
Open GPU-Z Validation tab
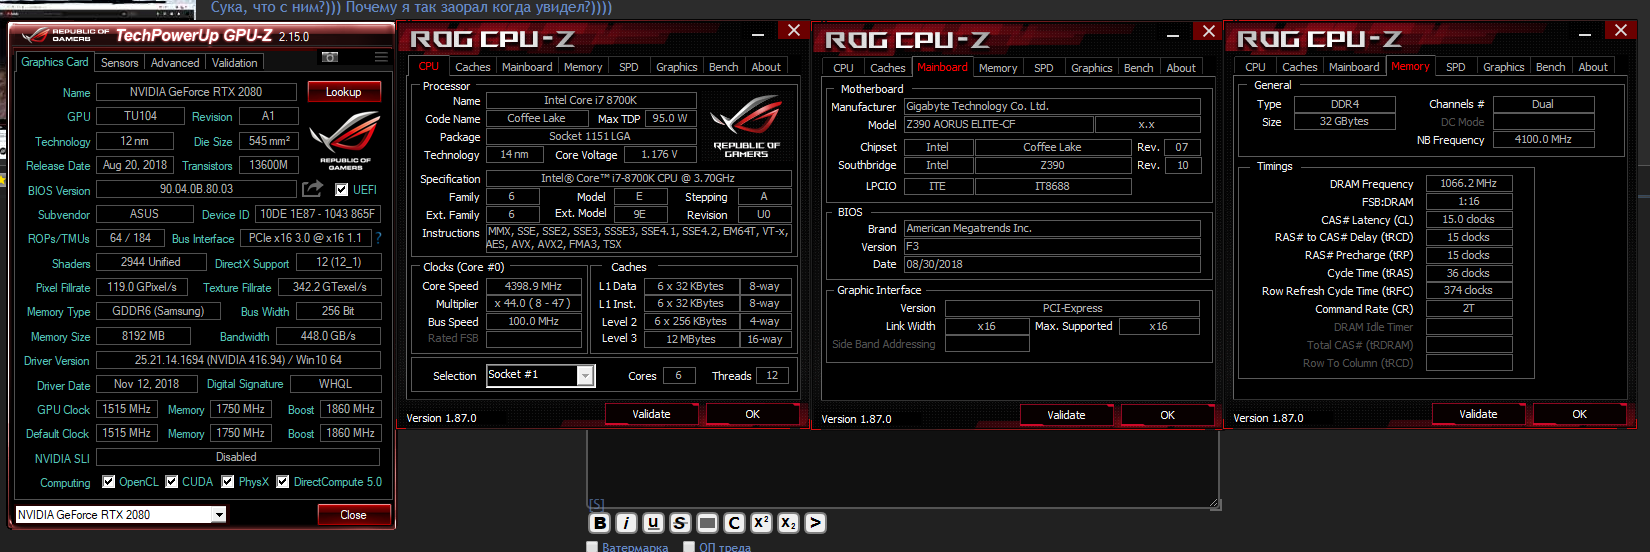tap(235, 63)
